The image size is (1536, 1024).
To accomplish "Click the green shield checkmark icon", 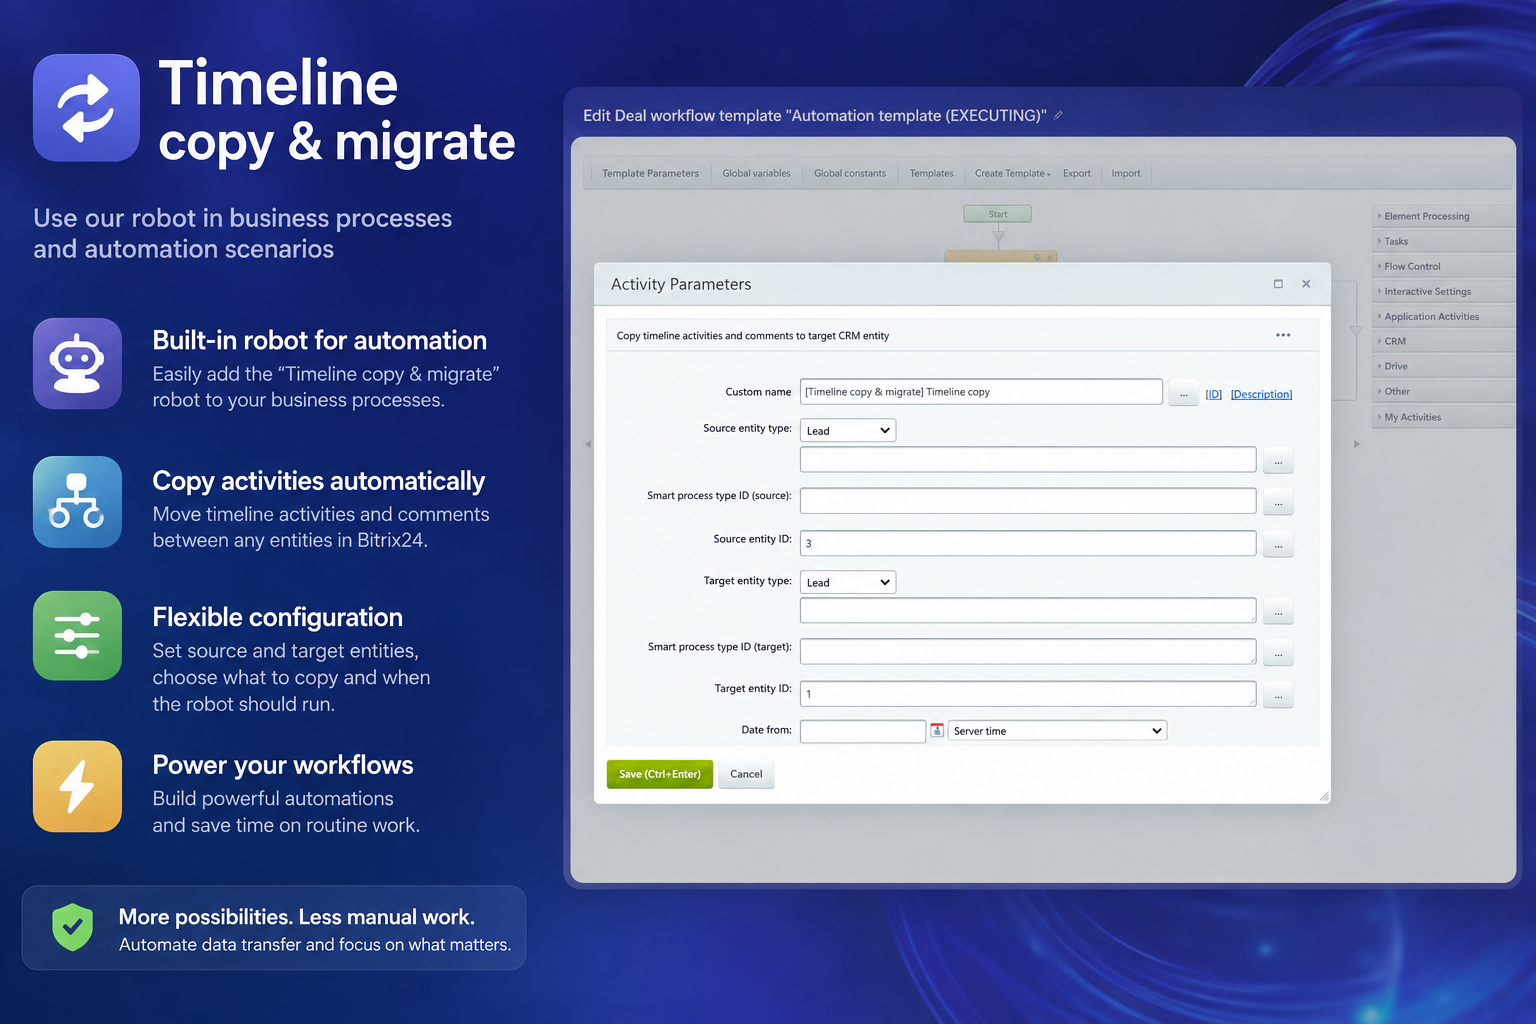I will [73, 927].
